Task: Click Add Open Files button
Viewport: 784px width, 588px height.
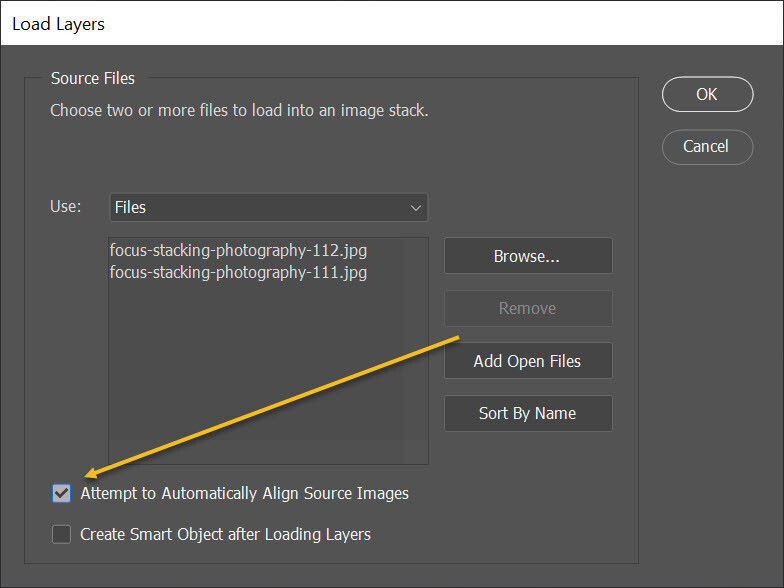Action: coord(528,360)
